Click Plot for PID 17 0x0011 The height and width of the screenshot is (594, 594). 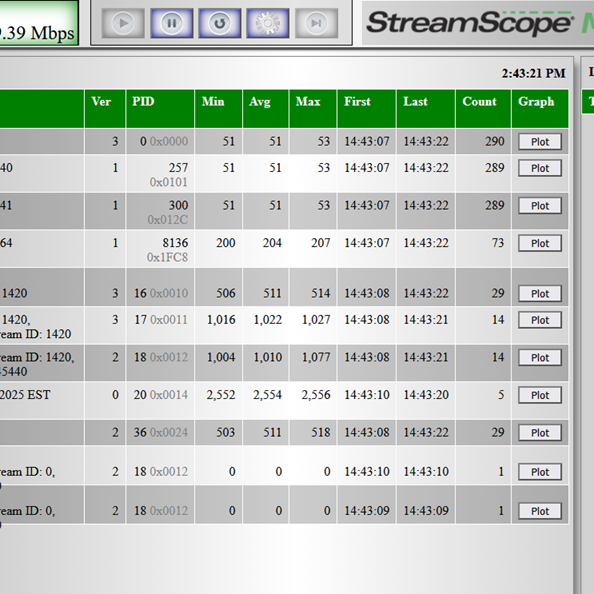(x=540, y=320)
